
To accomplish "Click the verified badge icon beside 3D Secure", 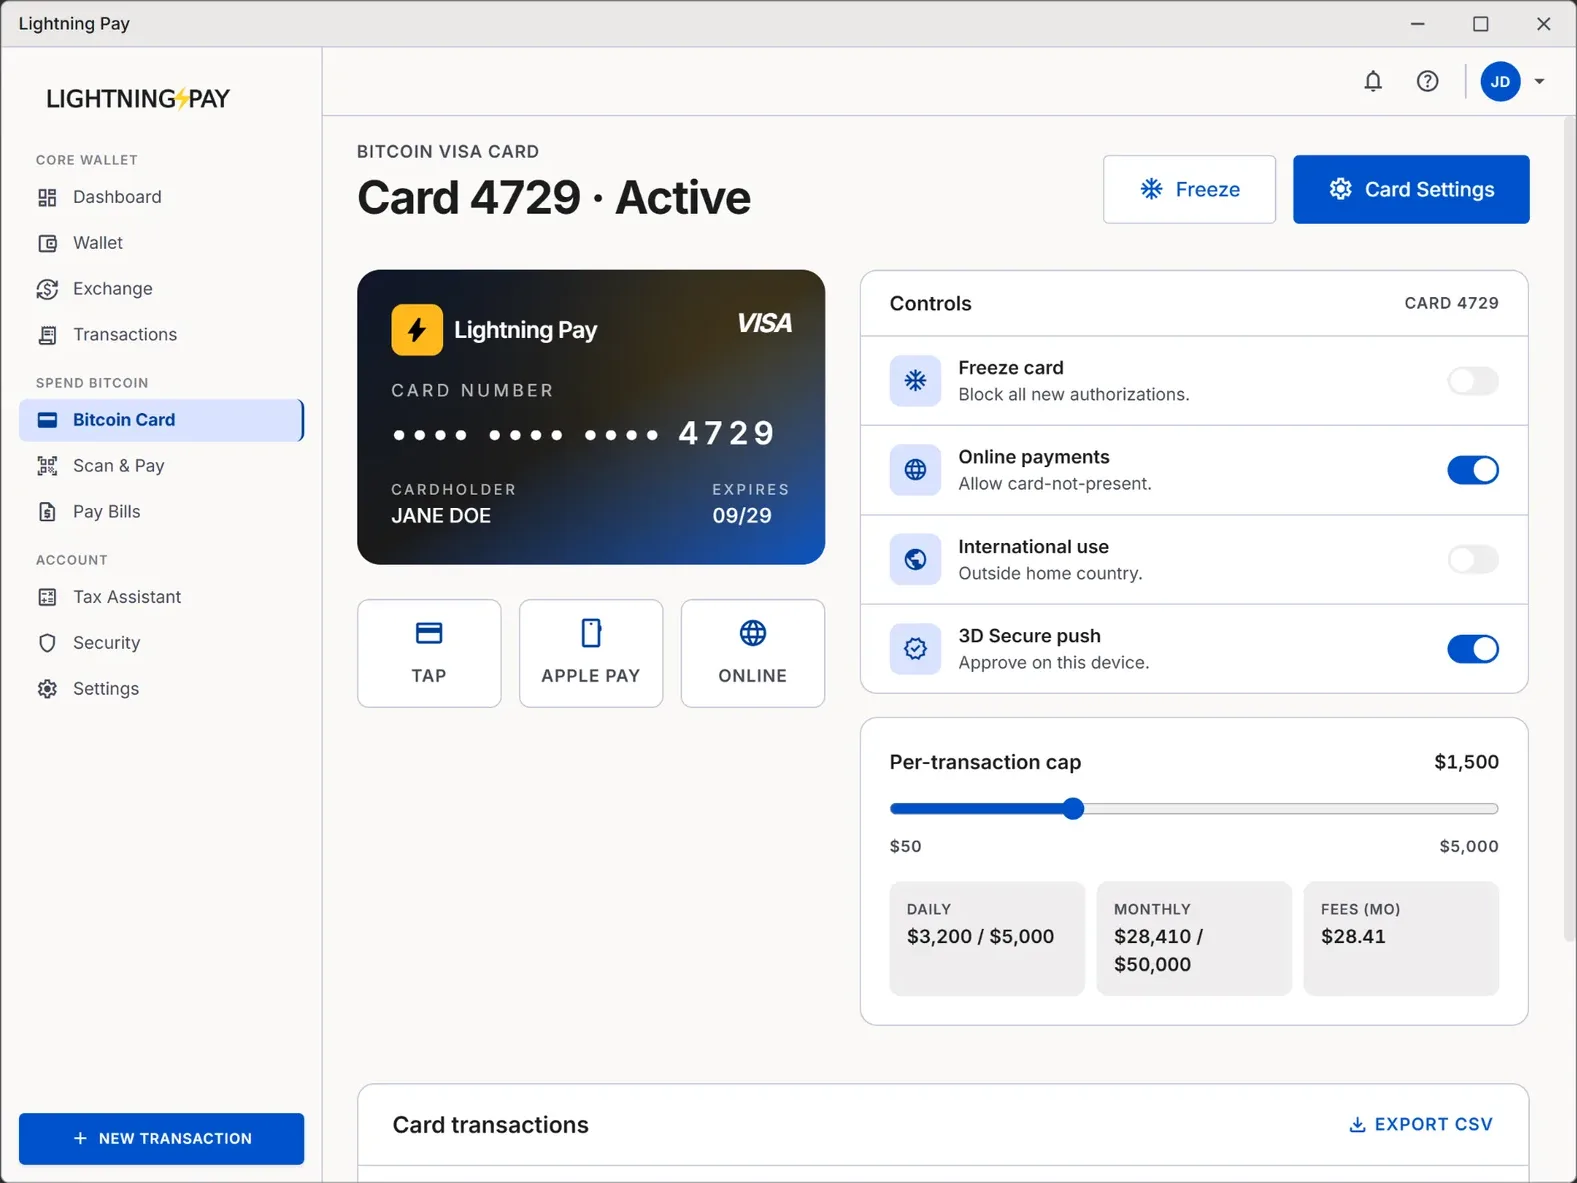I will (915, 649).
